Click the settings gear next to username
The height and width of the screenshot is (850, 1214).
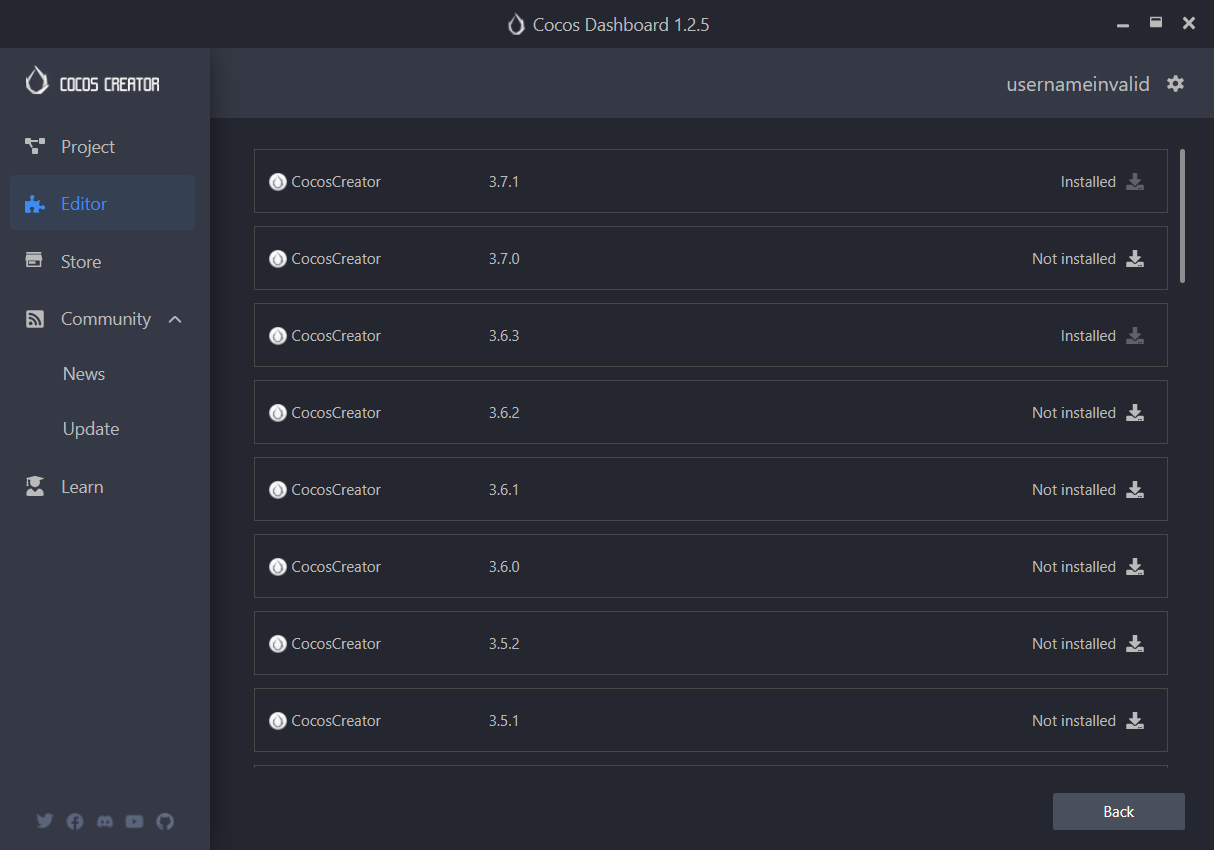[x=1175, y=84]
